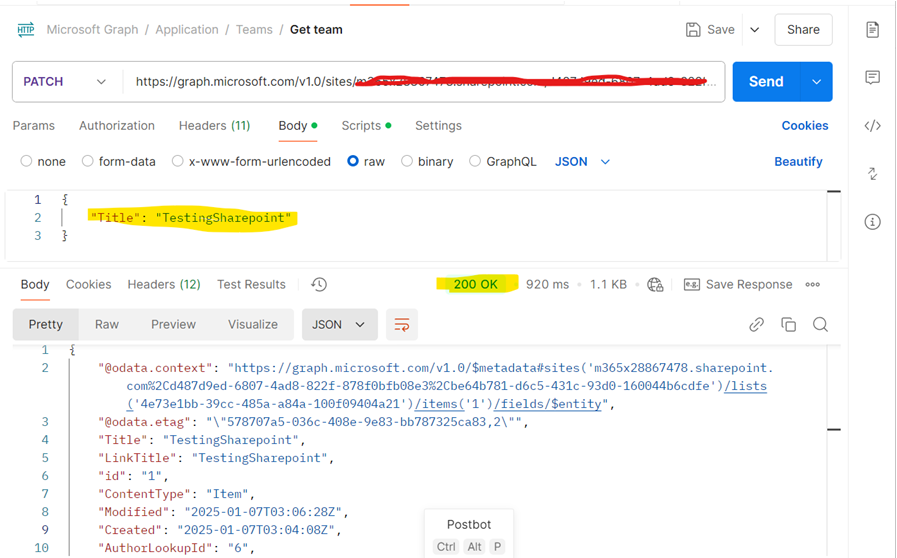Click the Title line in request body editor

191,217
